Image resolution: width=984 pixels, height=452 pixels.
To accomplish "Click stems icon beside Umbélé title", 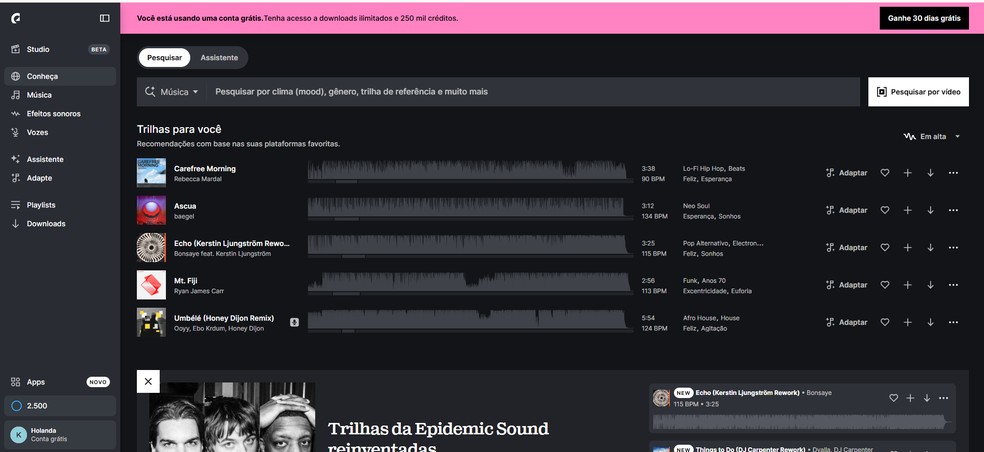I will point(294,322).
